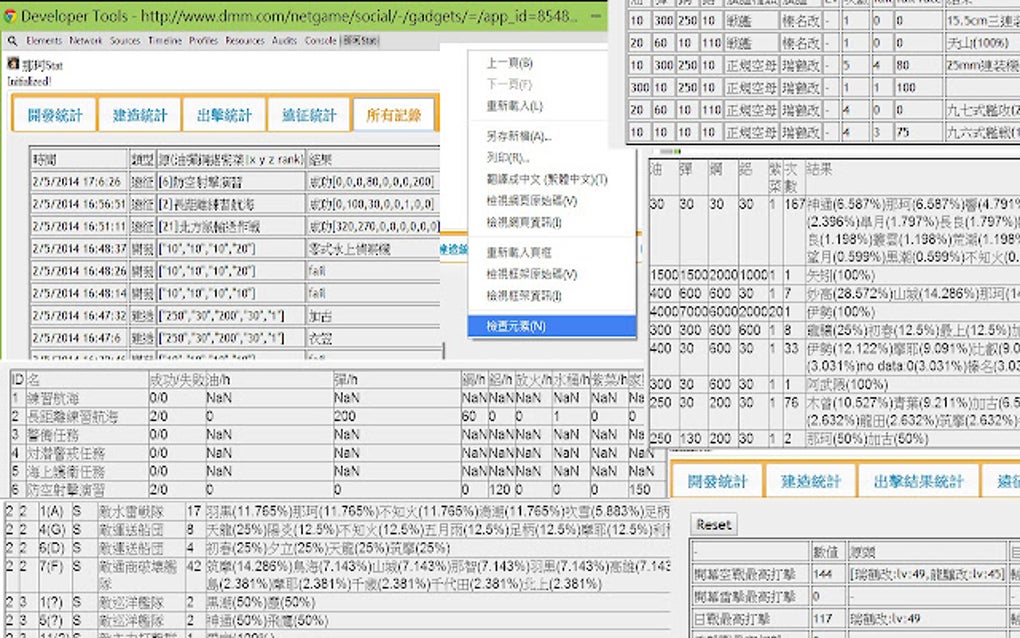Click the 矢矧(100%) result cell
This screenshot has height=638, width=1020.
[x=913, y=275]
